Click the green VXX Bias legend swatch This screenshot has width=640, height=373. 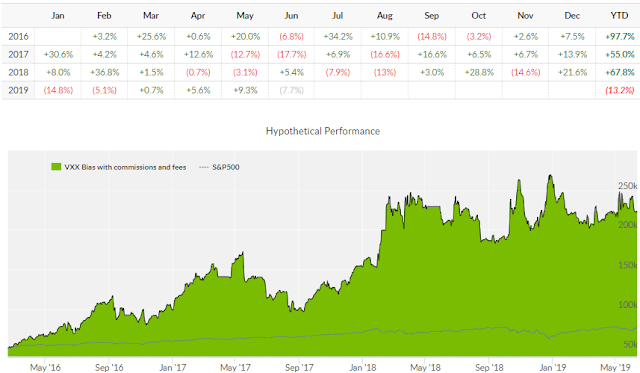point(56,167)
